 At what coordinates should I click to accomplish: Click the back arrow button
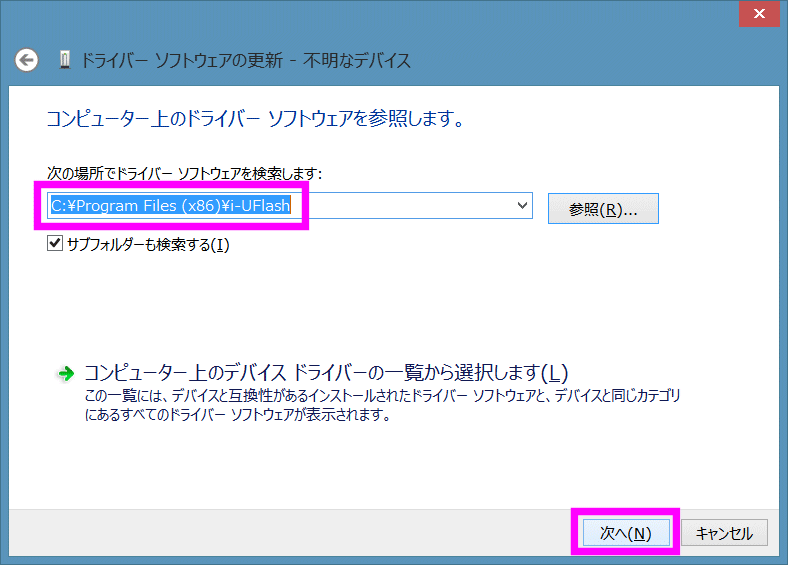click(x=27, y=60)
